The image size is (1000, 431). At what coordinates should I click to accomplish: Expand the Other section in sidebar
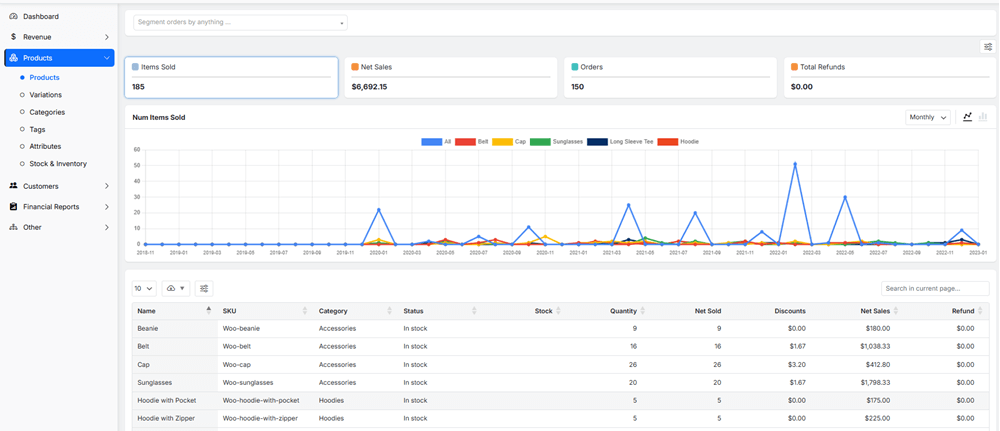coord(58,227)
